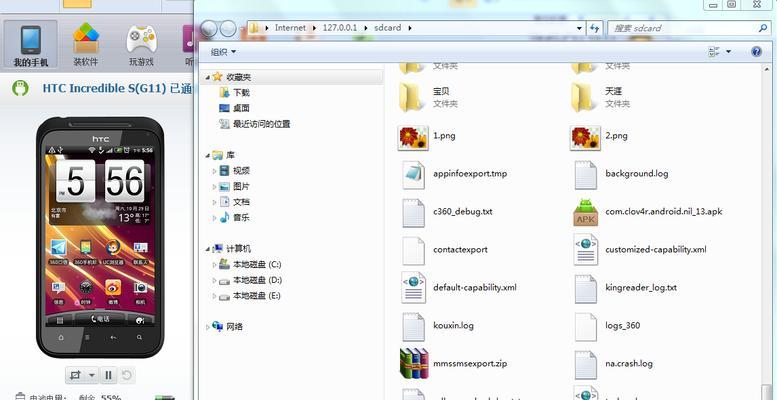Click the green Android connection icon
777x400 pixels.
pyautogui.click(x=20, y=88)
